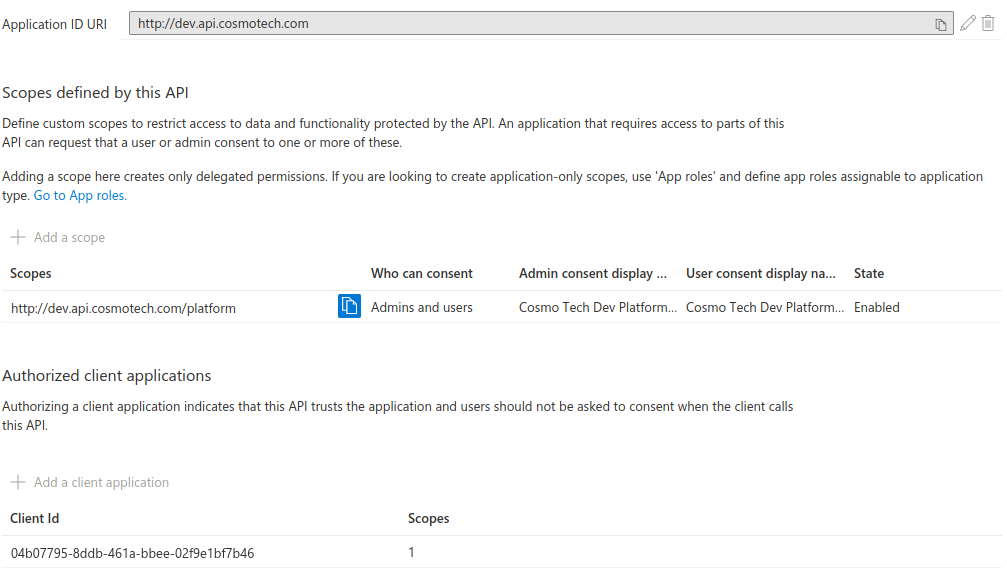Copy the Application ID URI to clipboard

coord(941,22)
